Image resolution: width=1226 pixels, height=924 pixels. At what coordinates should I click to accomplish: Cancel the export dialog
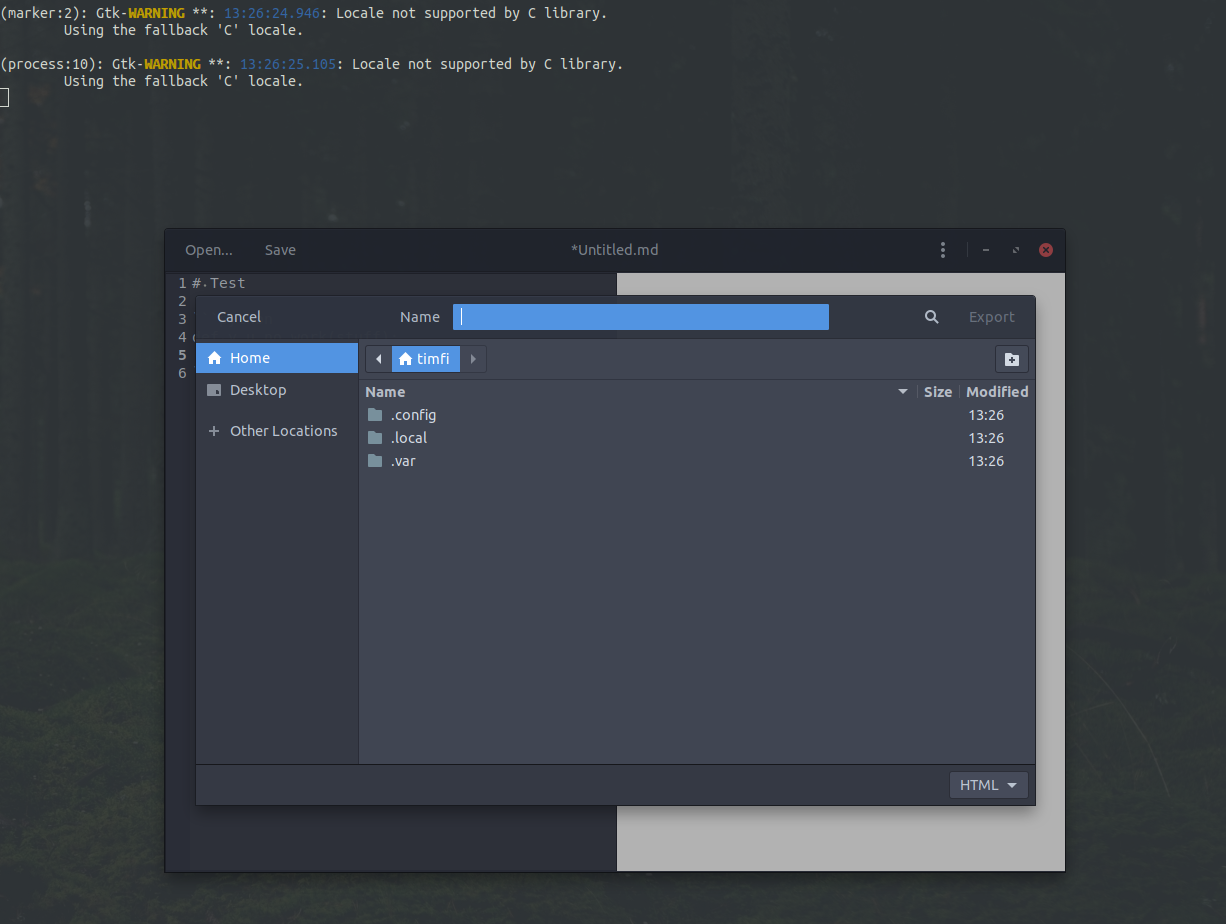(239, 317)
